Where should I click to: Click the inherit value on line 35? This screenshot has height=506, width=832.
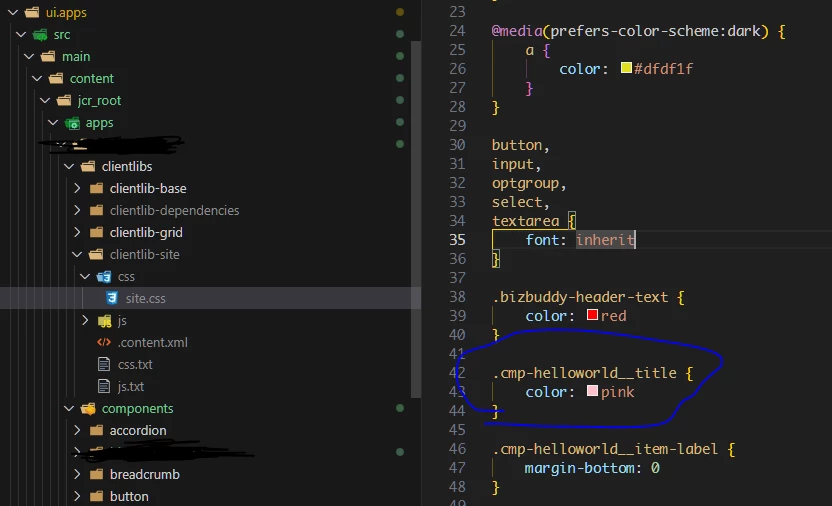pos(605,240)
